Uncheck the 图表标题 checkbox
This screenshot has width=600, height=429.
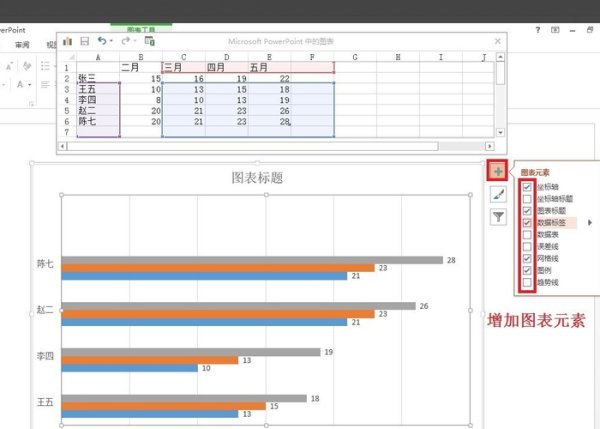pyautogui.click(x=527, y=211)
